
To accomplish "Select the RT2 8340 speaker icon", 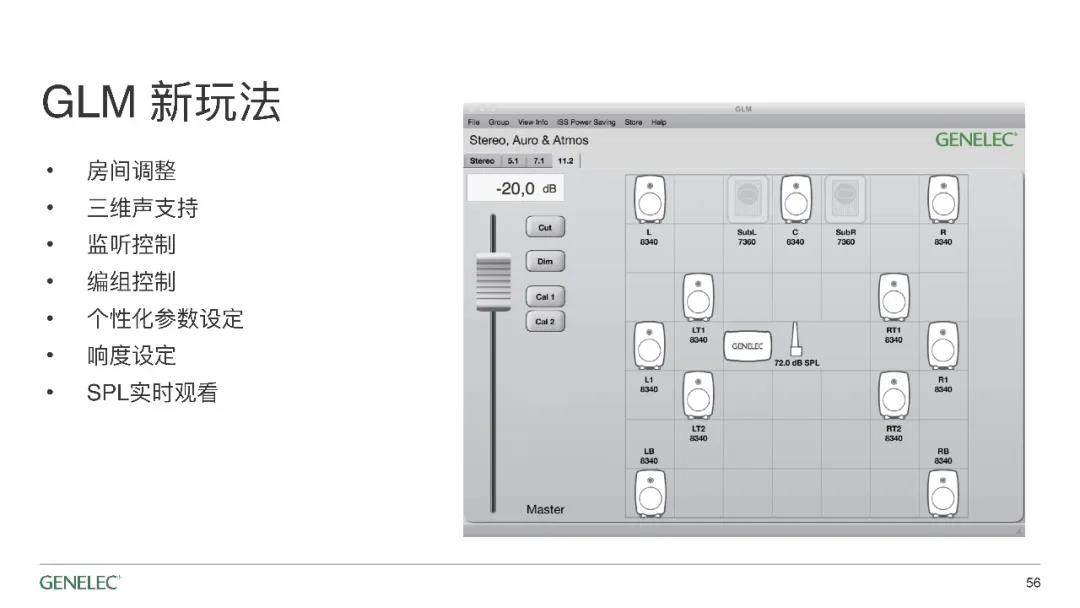I will click(x=894, y=395).
